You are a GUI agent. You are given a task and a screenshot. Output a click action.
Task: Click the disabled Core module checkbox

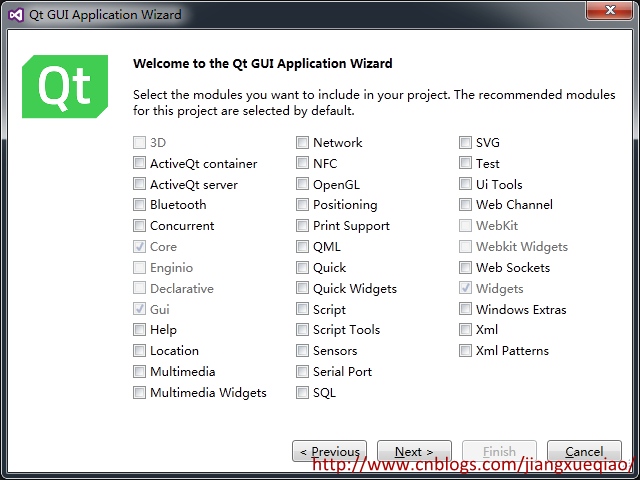[x=139, y=246]
